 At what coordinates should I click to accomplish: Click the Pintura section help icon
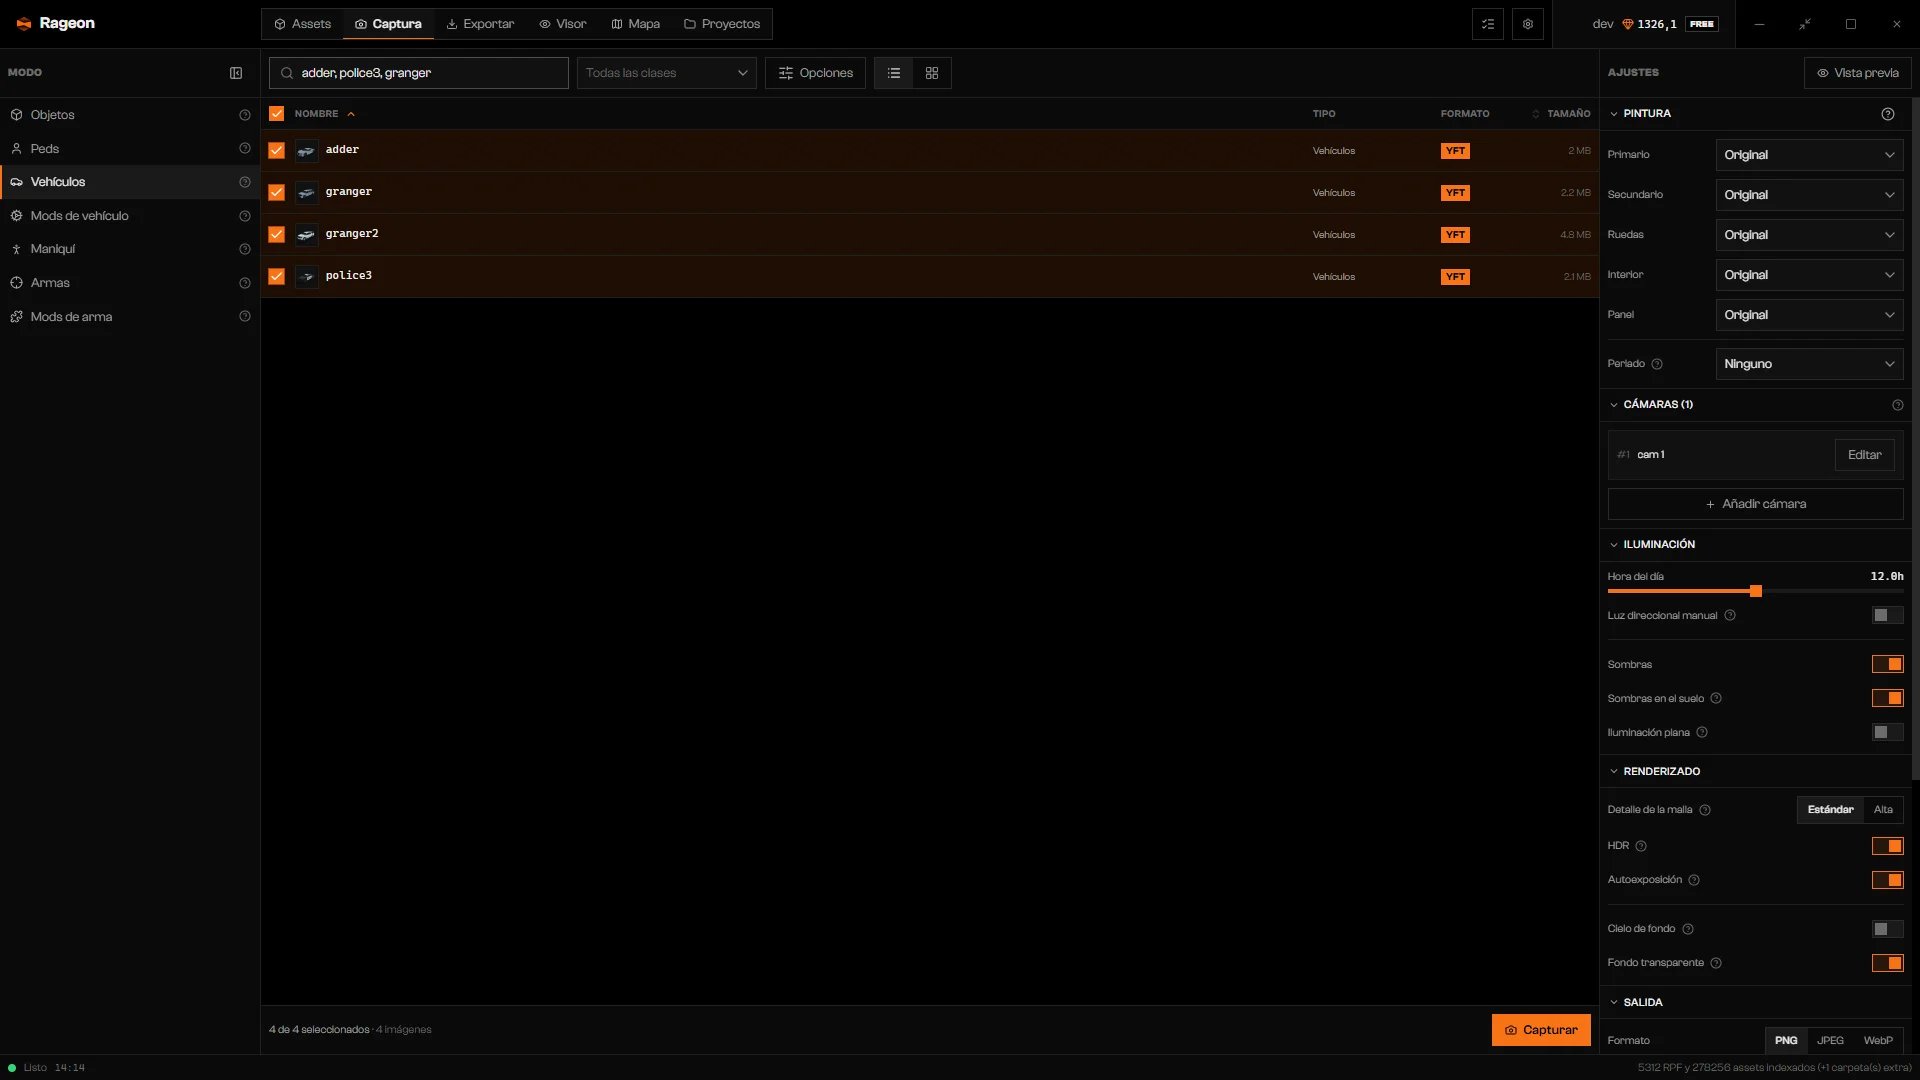pos(1888,114)
